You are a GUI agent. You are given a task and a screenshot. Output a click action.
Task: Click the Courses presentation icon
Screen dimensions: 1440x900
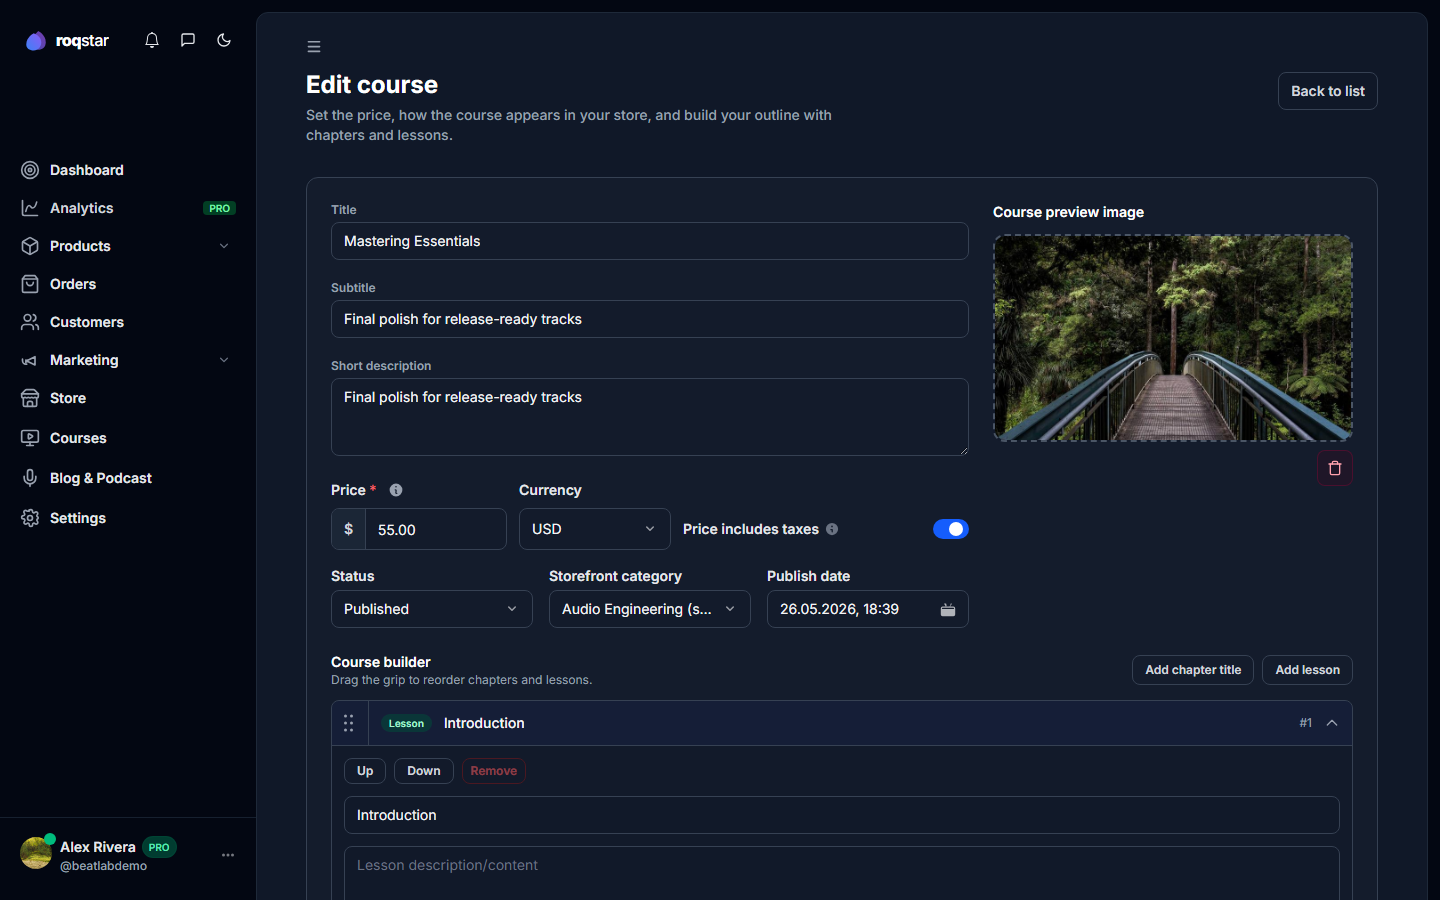[x=30, y=438]
